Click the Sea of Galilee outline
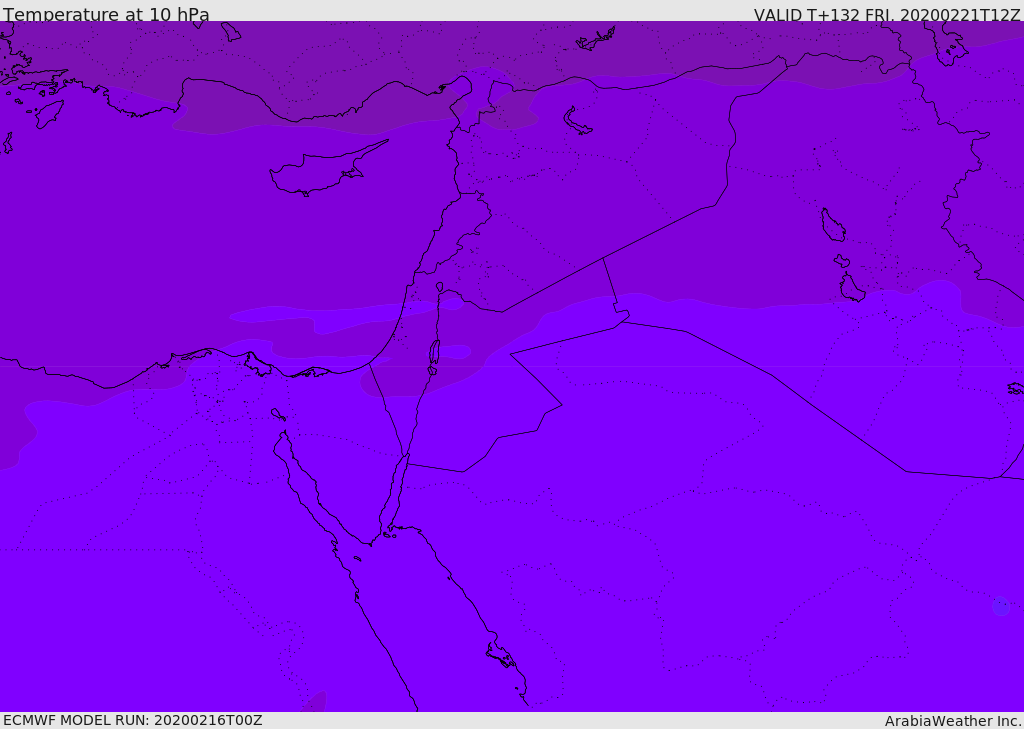The height and width of the screenshot is (729, 1024). [439, 287]
